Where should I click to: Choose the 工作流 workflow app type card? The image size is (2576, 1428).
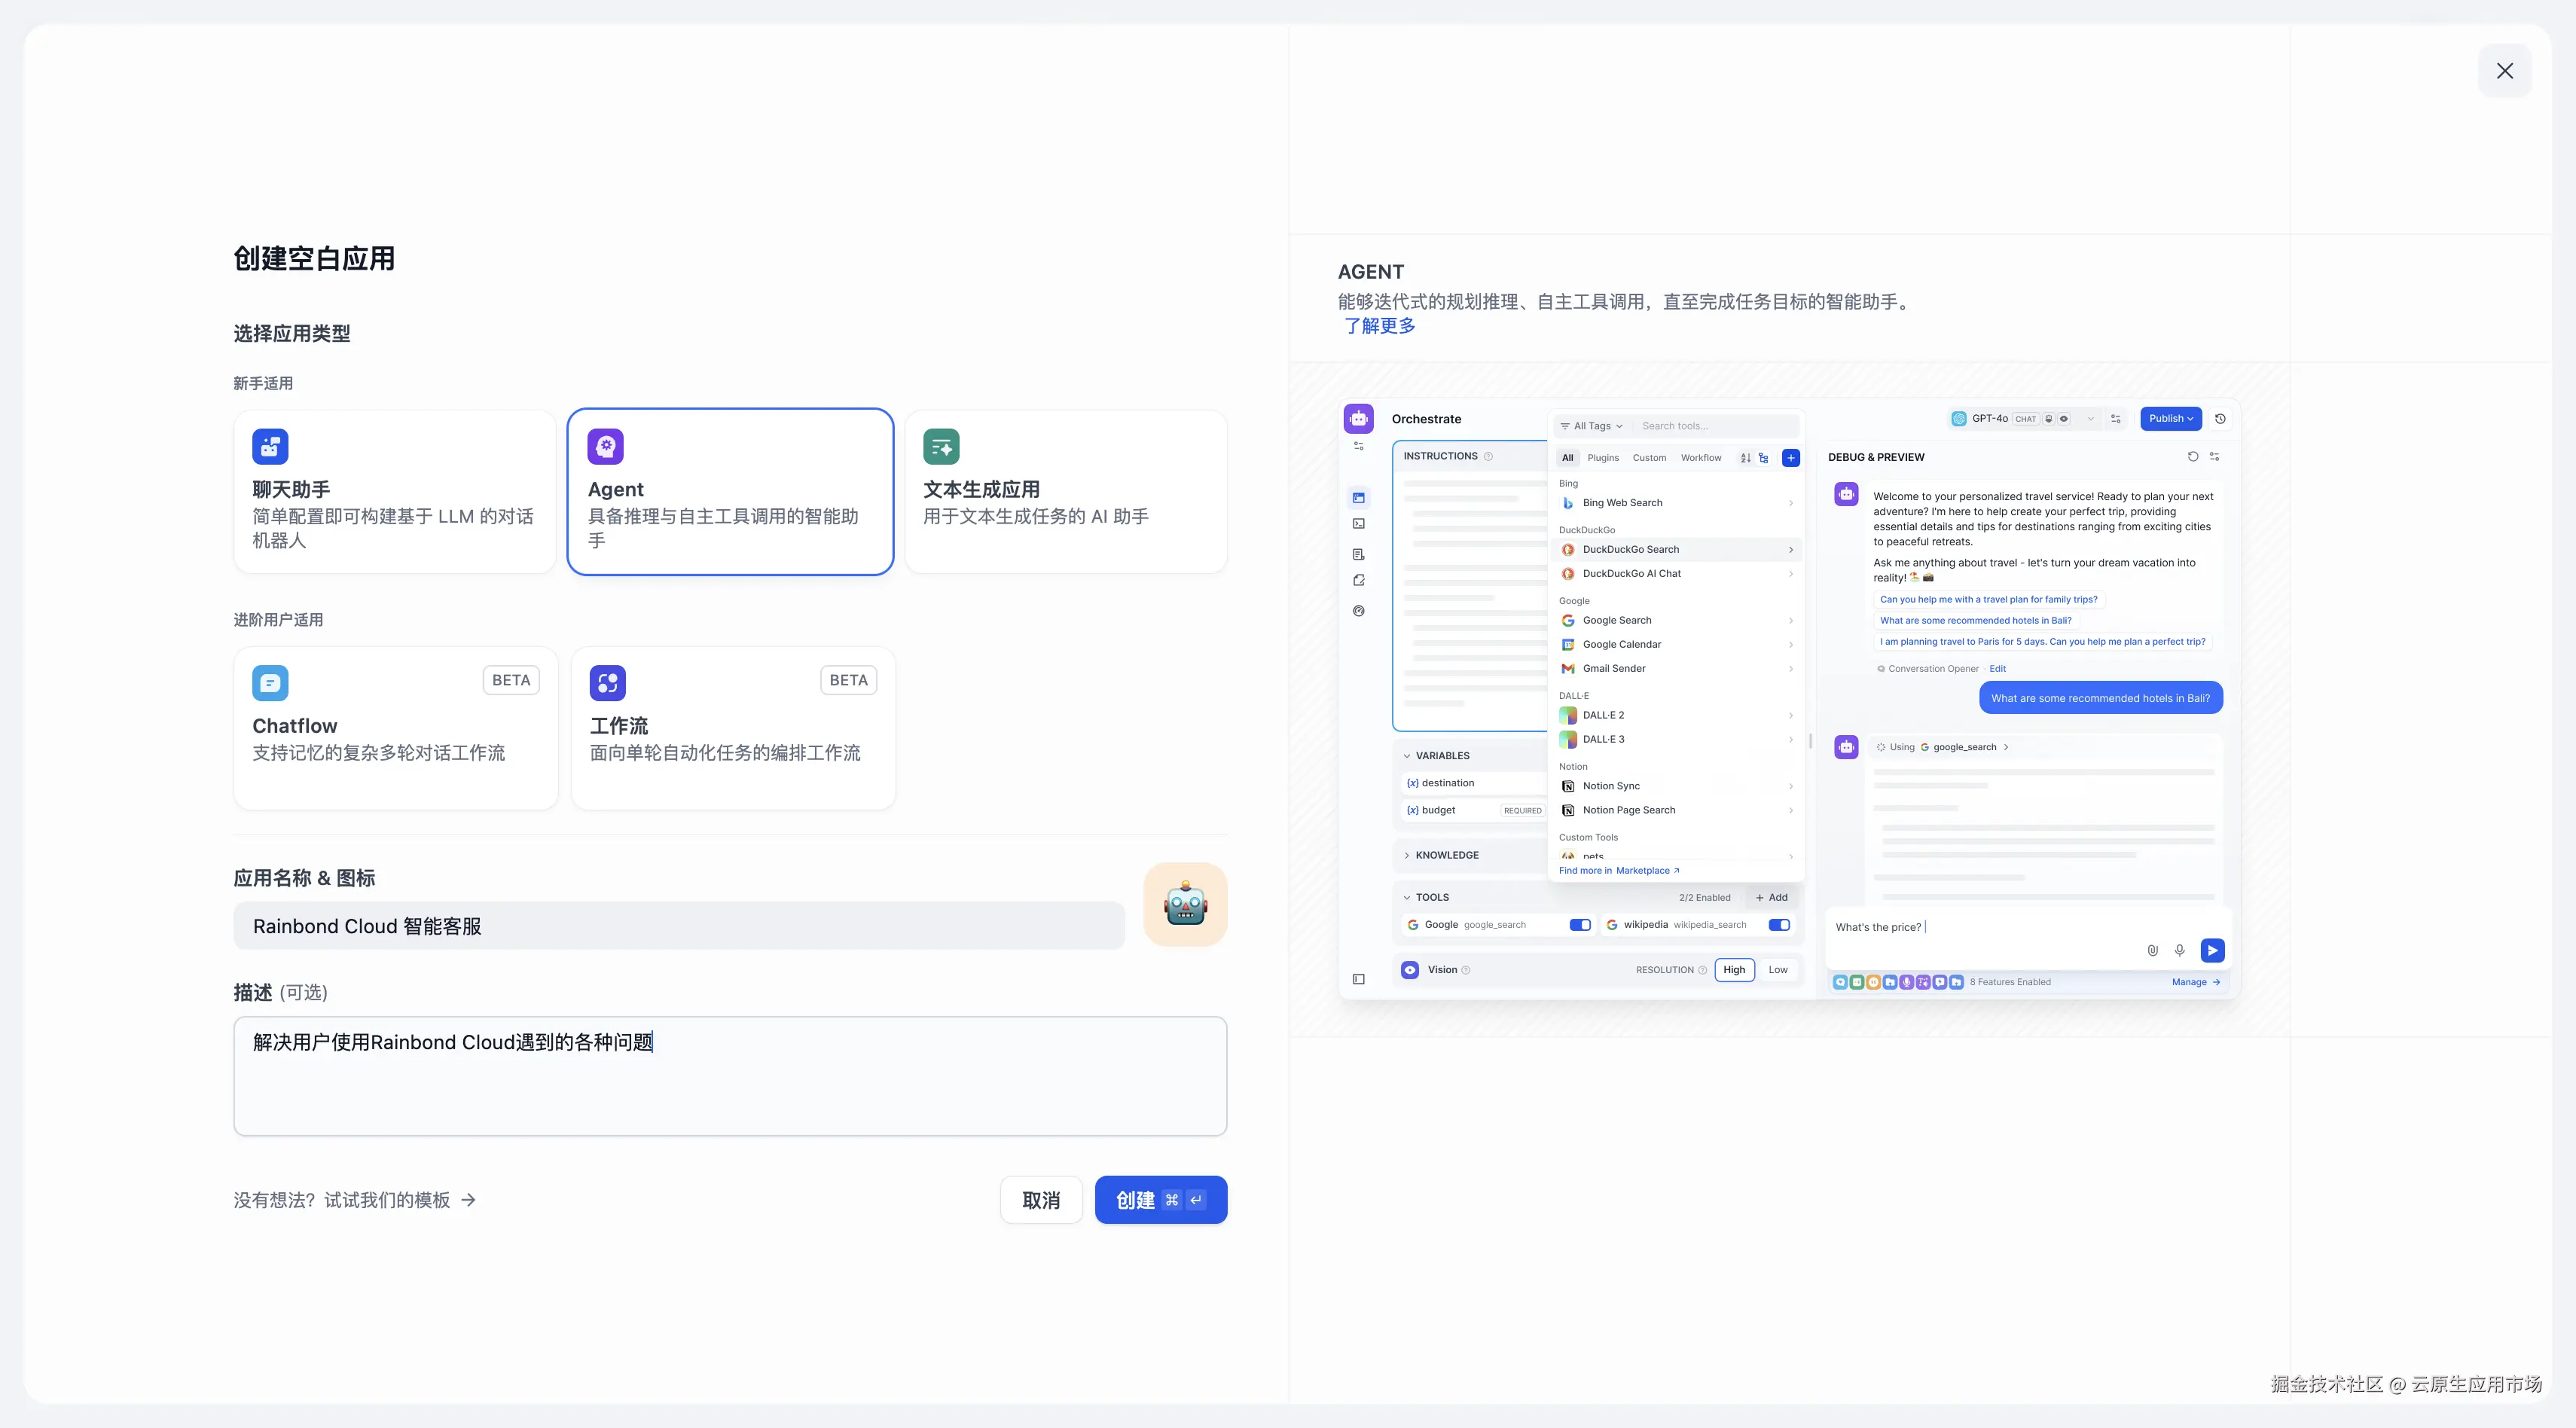point(732,727)
